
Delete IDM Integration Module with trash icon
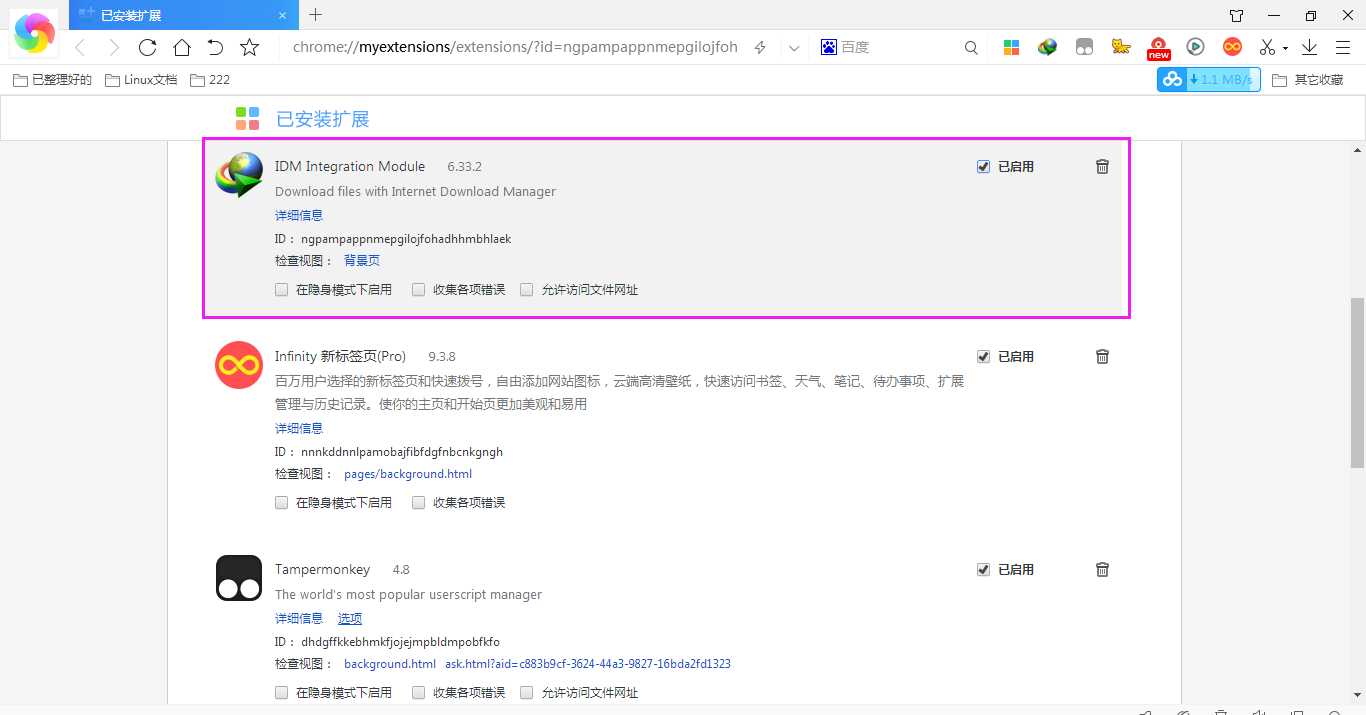coord(1102,167)
